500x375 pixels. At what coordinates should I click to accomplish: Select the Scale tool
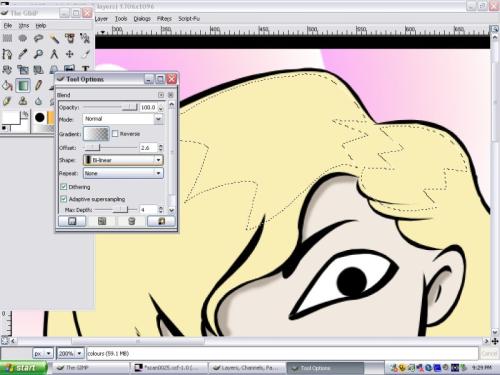pos(23,69)
